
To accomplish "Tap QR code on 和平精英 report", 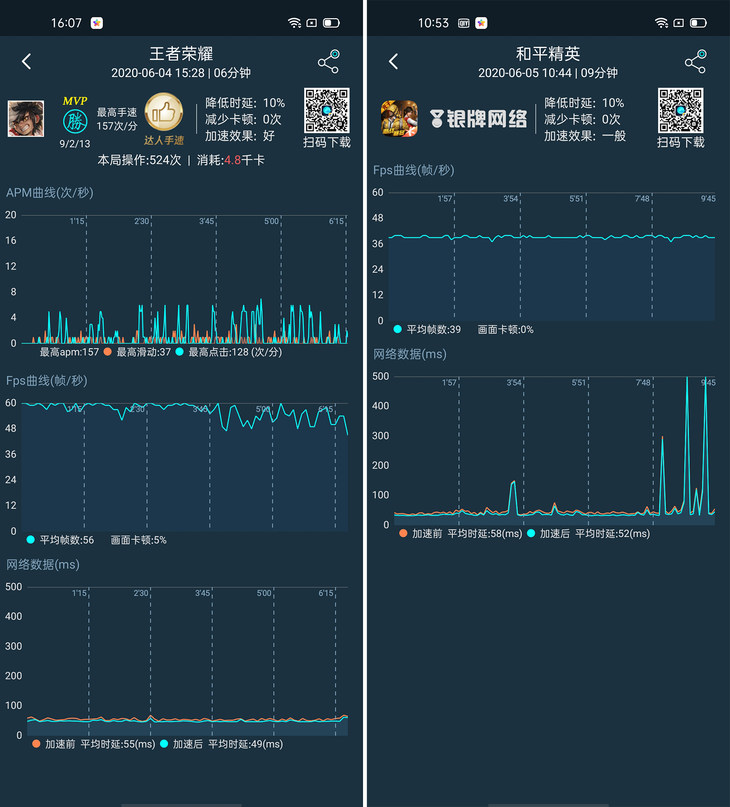I will point(680,111).
